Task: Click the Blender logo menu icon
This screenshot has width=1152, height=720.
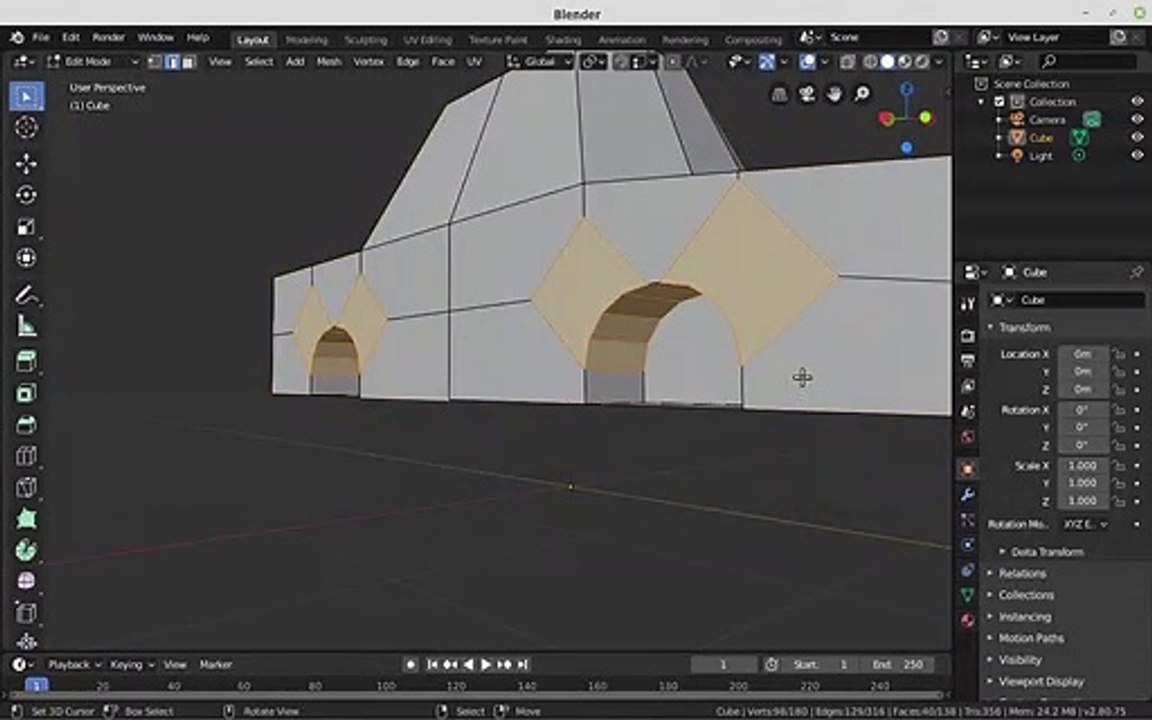Action: pyautogui.click(x=17, y=37)
